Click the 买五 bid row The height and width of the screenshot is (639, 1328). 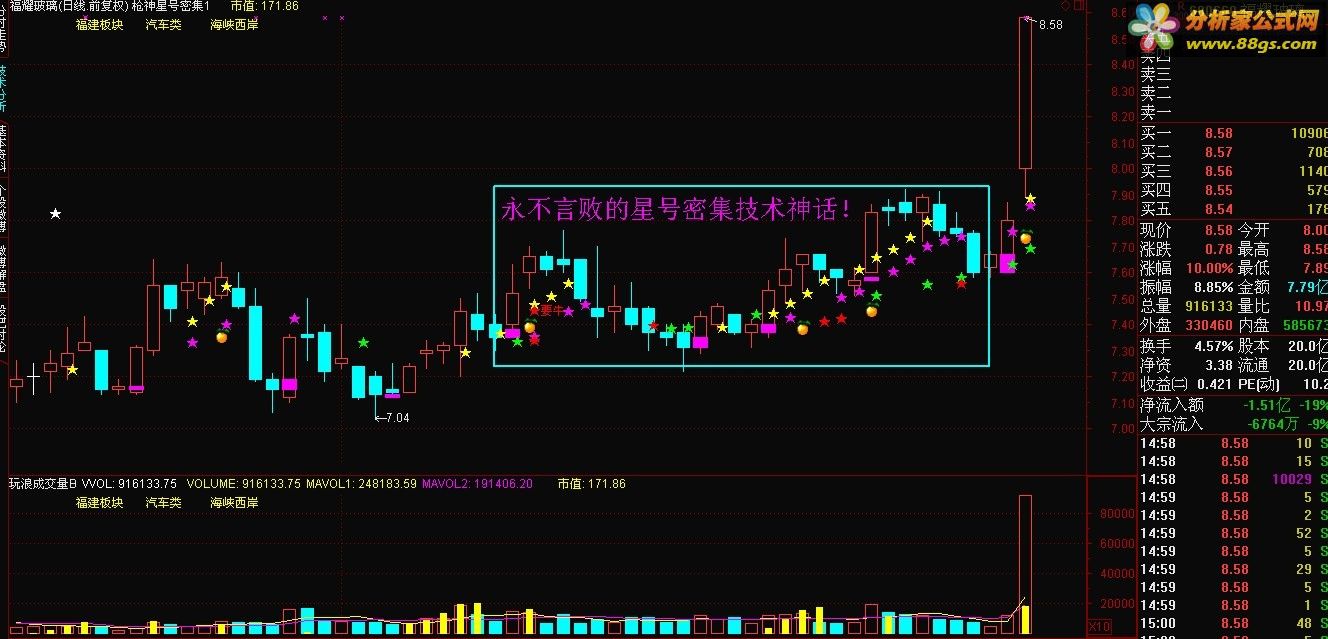1234,209
